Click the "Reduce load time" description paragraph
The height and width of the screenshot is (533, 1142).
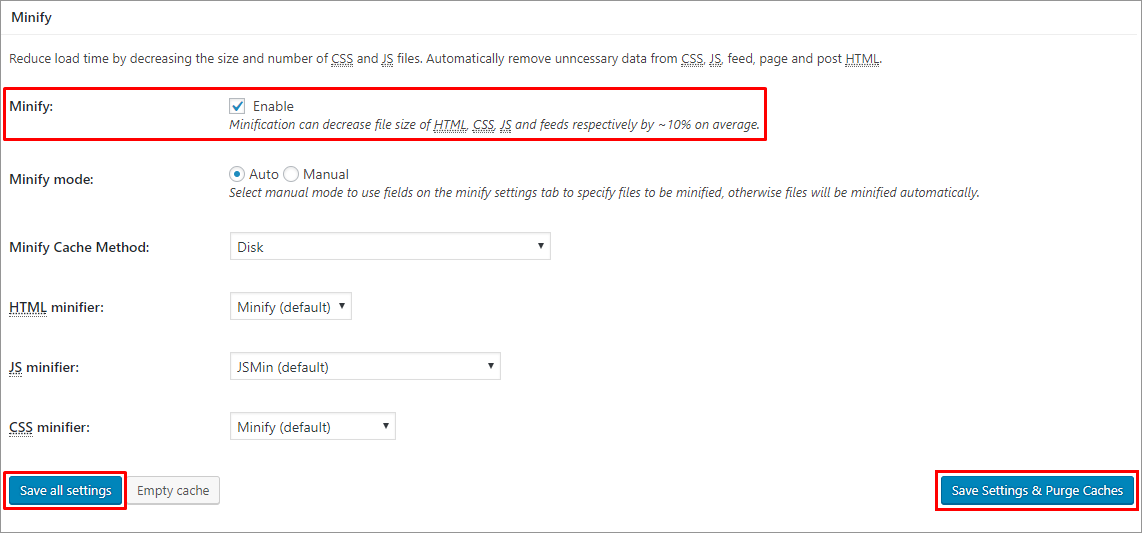pyautogui.click(x=445, y=59)
